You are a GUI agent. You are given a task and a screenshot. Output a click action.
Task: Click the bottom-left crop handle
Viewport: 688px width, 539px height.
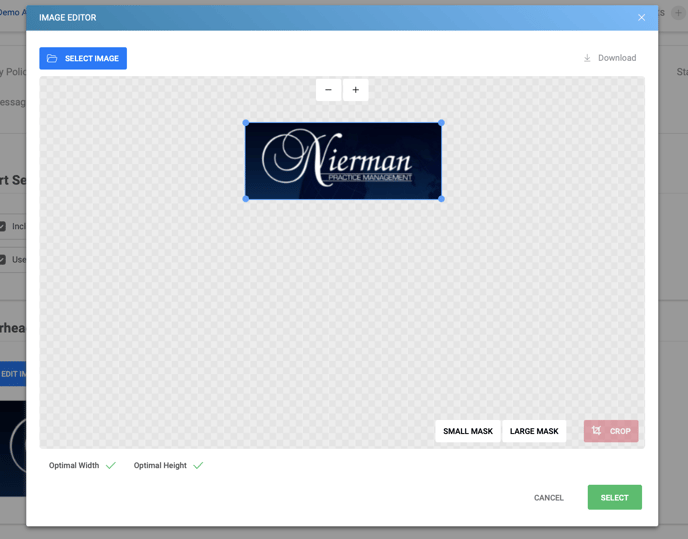[246, 199]
